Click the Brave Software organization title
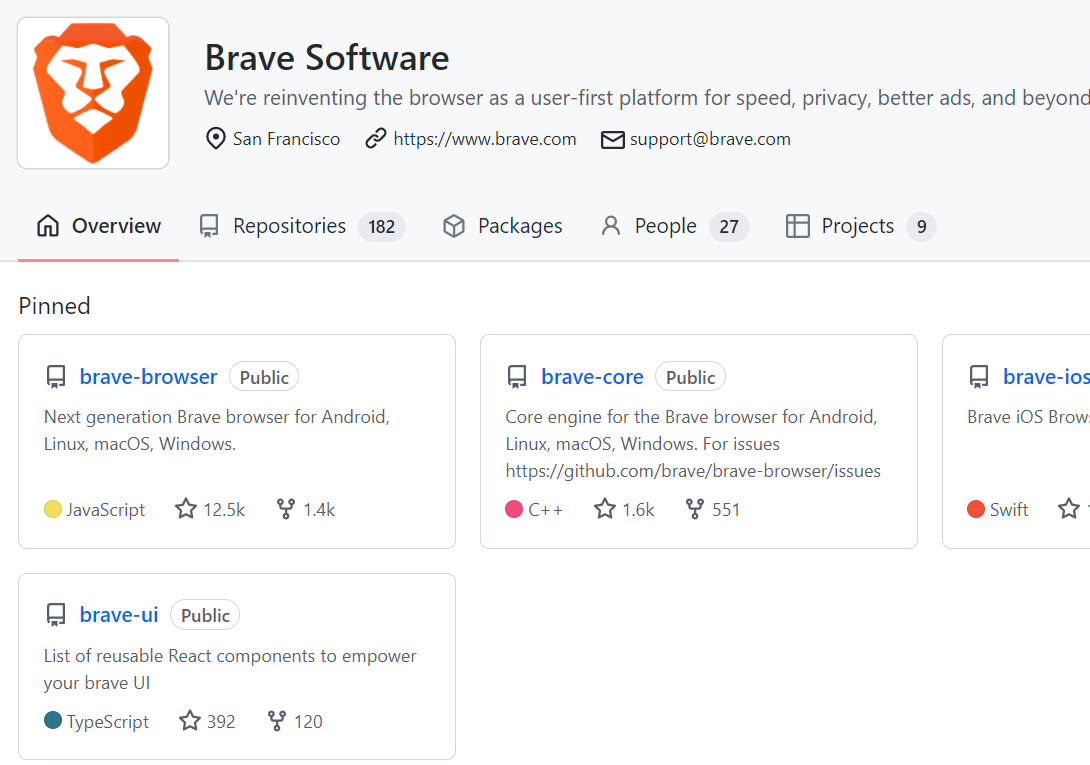This screenshot has width=1090, height=765. tap(327, 58)
